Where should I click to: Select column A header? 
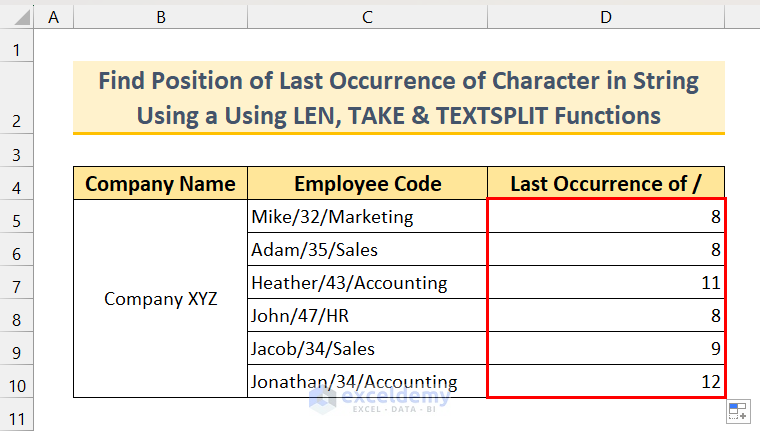pyautogui.click(x=54, y=16)
